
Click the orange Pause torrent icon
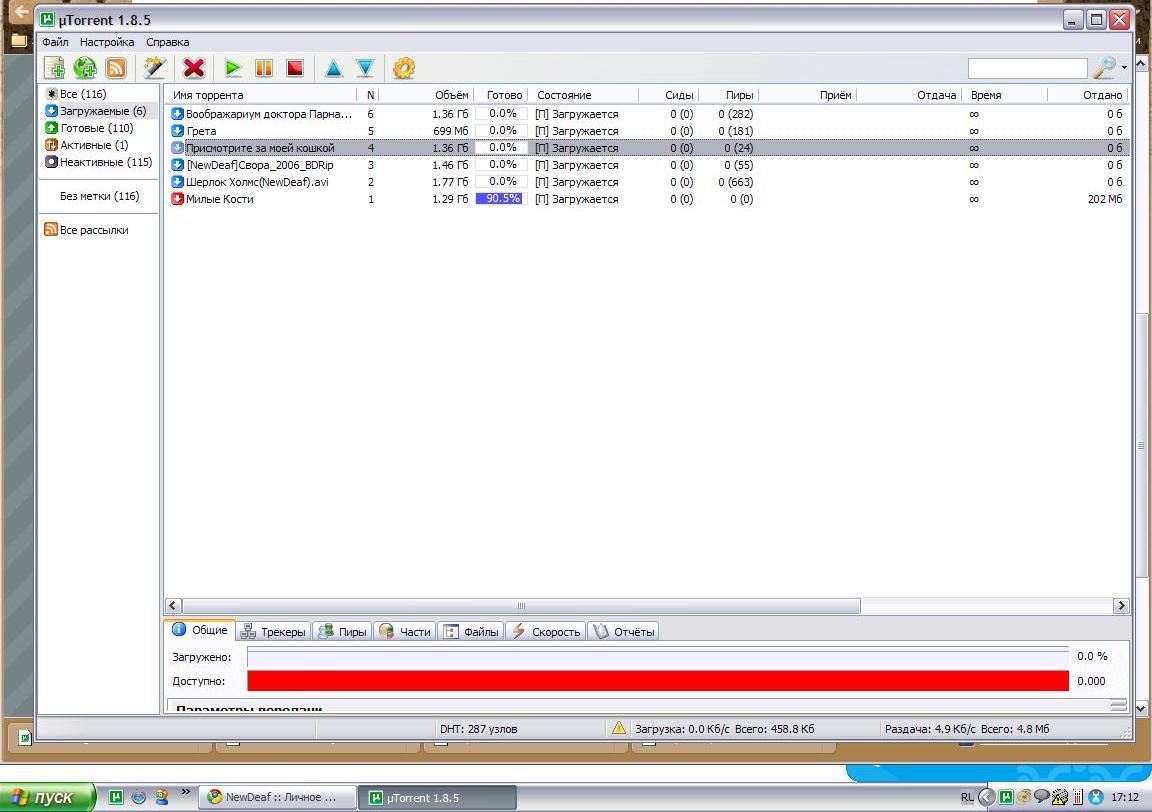click(264, 68)
